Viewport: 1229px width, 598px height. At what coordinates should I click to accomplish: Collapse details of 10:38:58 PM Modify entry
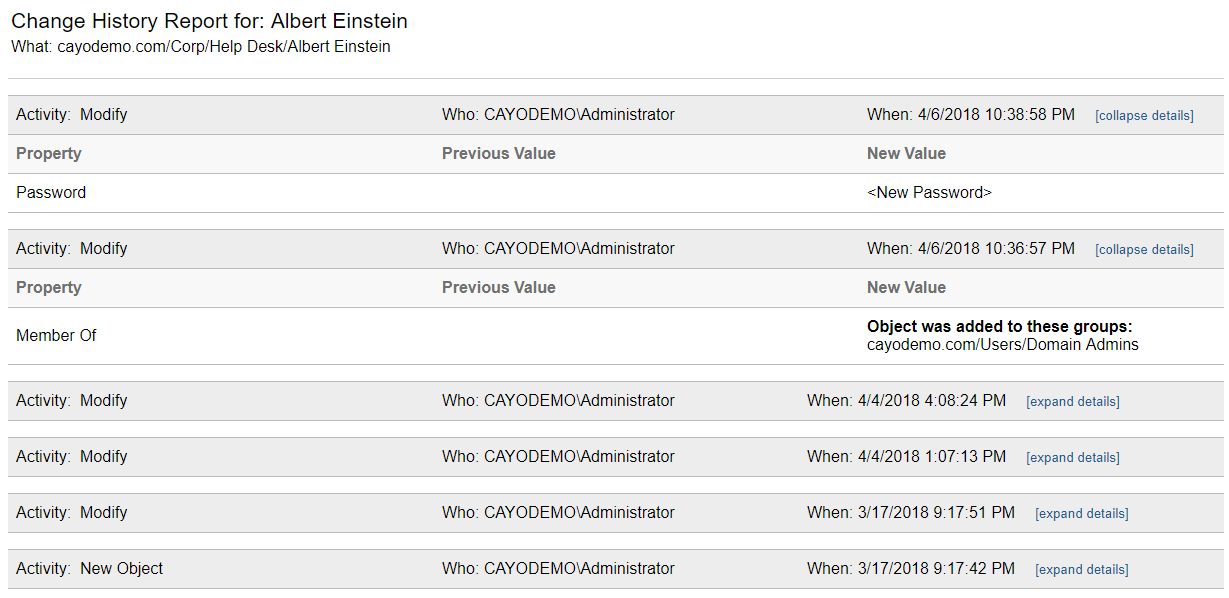[1144, 115]
